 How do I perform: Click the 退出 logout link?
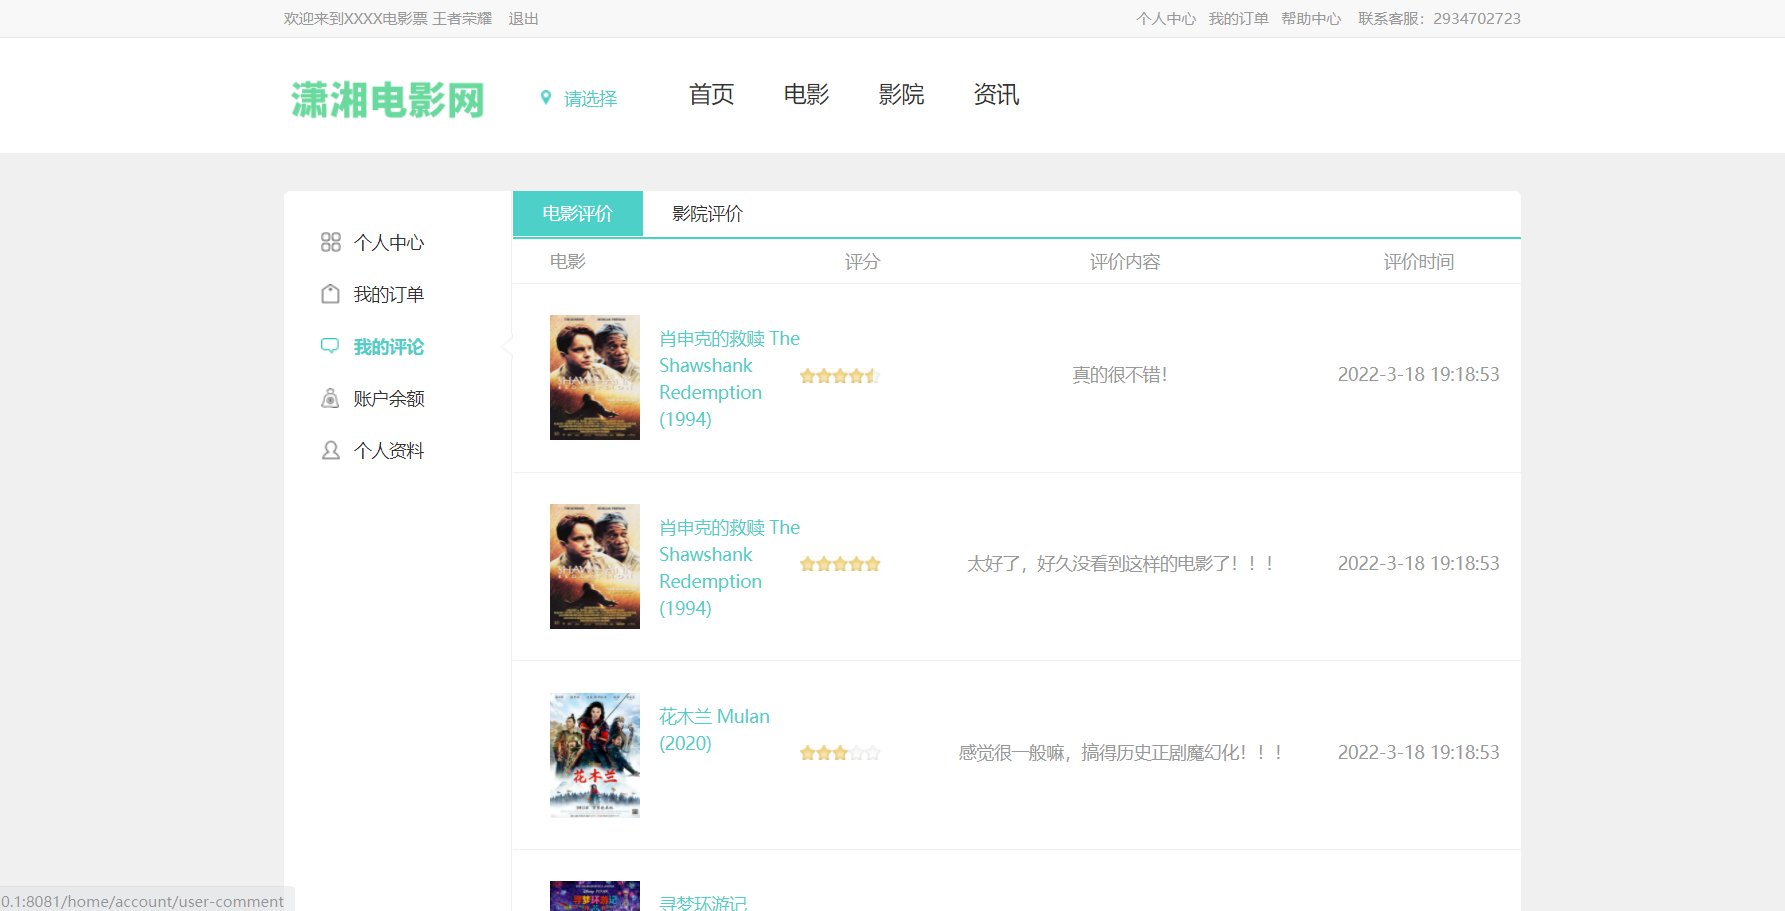523,19
